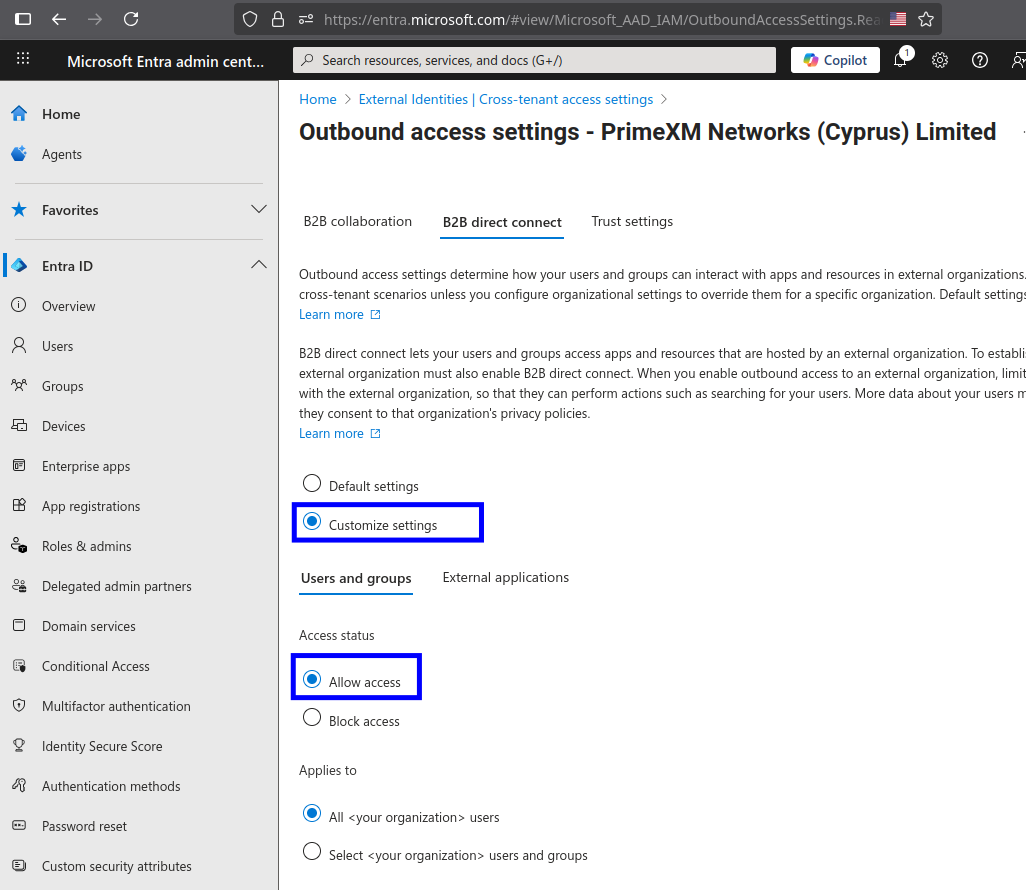Viewport: 1026px width, 890px height.
Task: Select All <your organization> users radio
Action: pyautogui.click(x=312, y=813)
